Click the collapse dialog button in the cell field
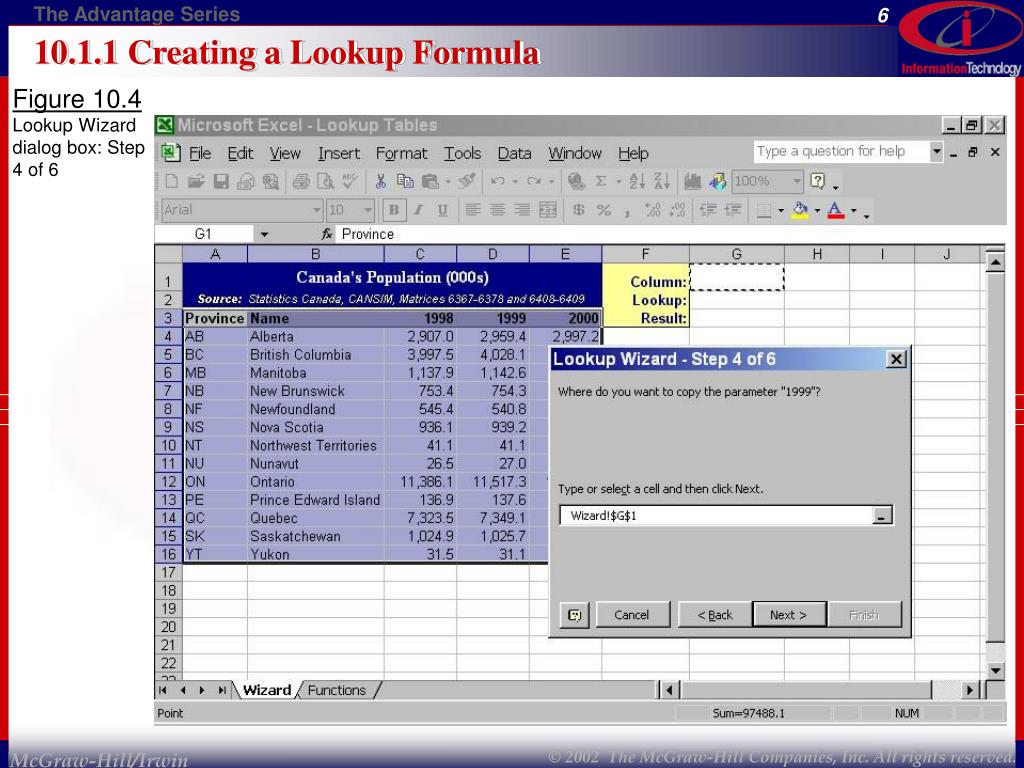The height and width of the screenshot is (768, 1024). pyautogui.click(x=881, y=516)
